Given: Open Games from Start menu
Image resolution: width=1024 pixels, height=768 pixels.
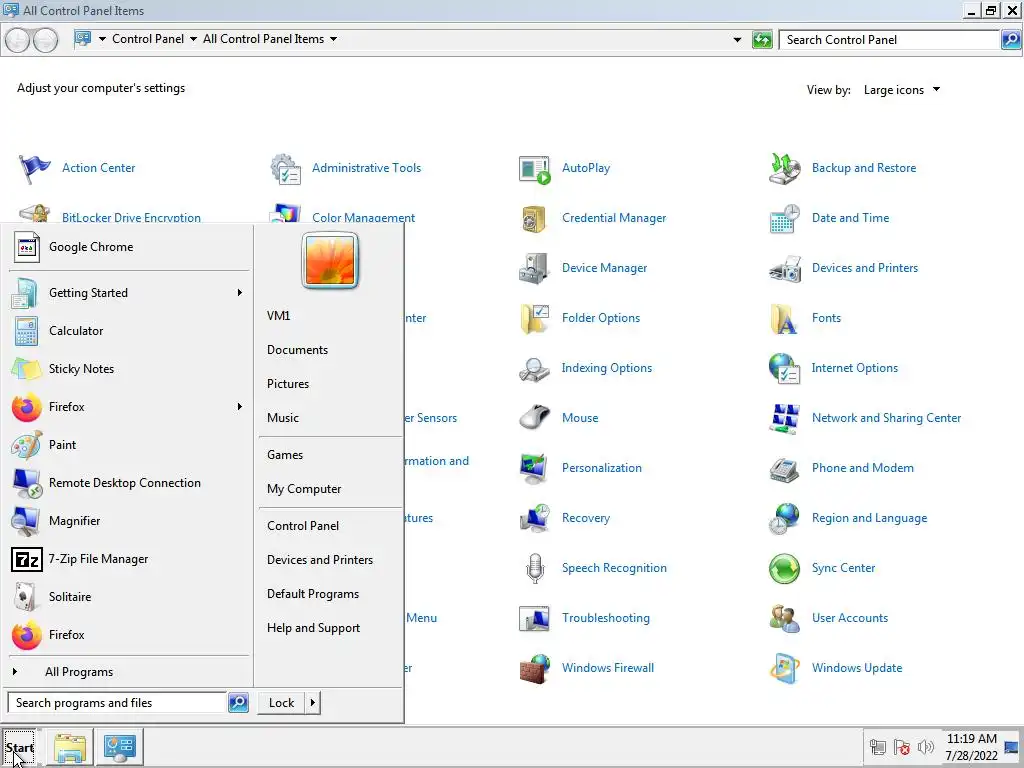Looking at the screenshot, I should 285,455.
